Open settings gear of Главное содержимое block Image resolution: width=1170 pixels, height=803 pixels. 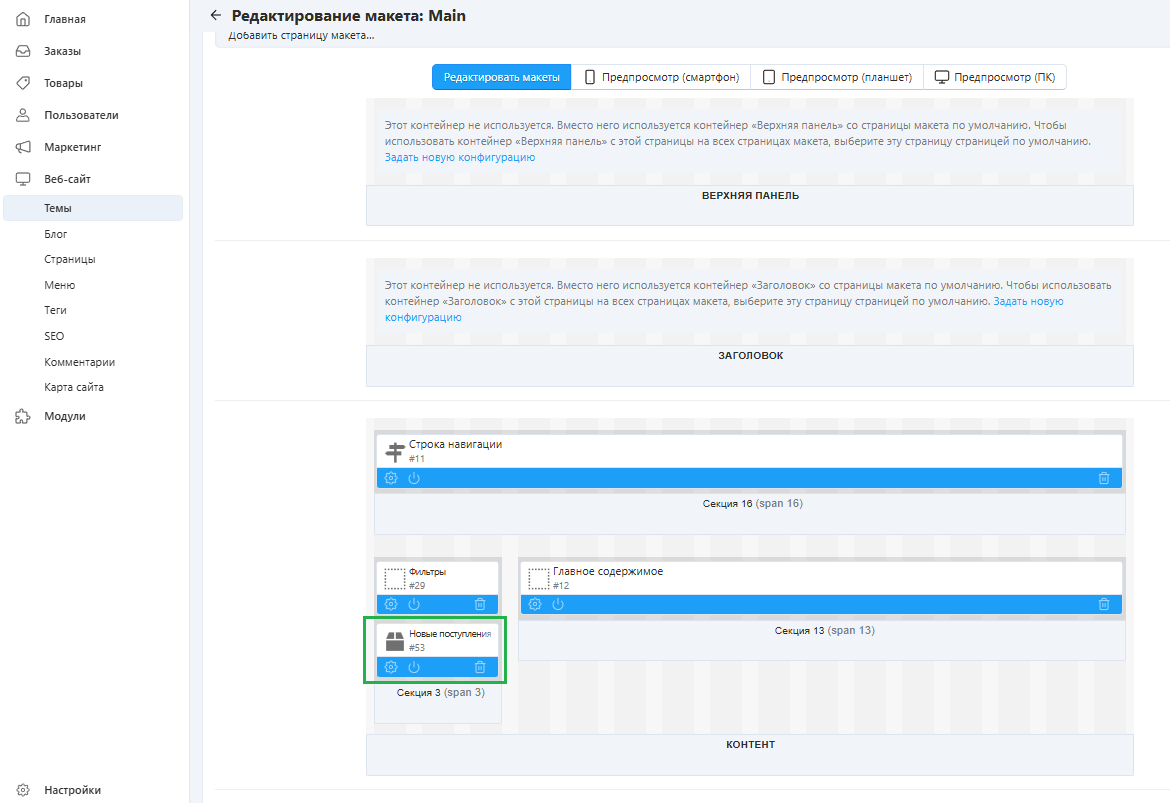pos(535,604)
